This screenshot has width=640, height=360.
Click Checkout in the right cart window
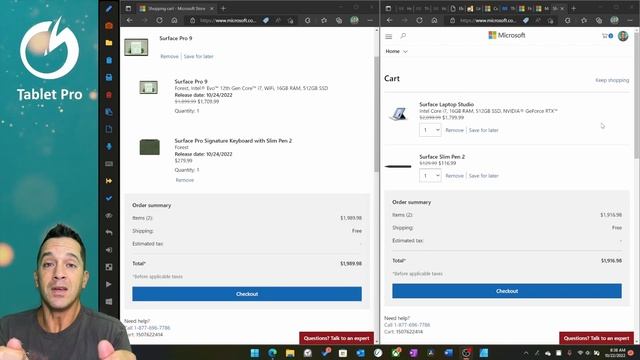(x=507, y=291)
